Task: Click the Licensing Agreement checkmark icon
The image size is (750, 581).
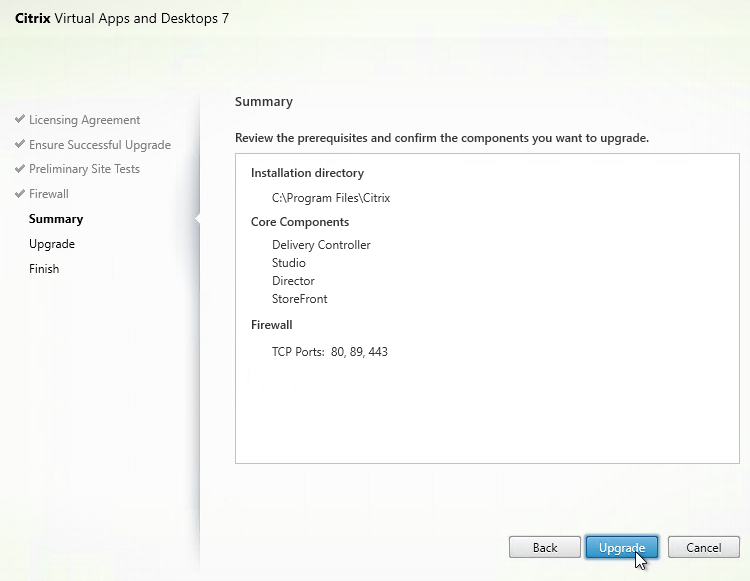Action: point(20,119)
